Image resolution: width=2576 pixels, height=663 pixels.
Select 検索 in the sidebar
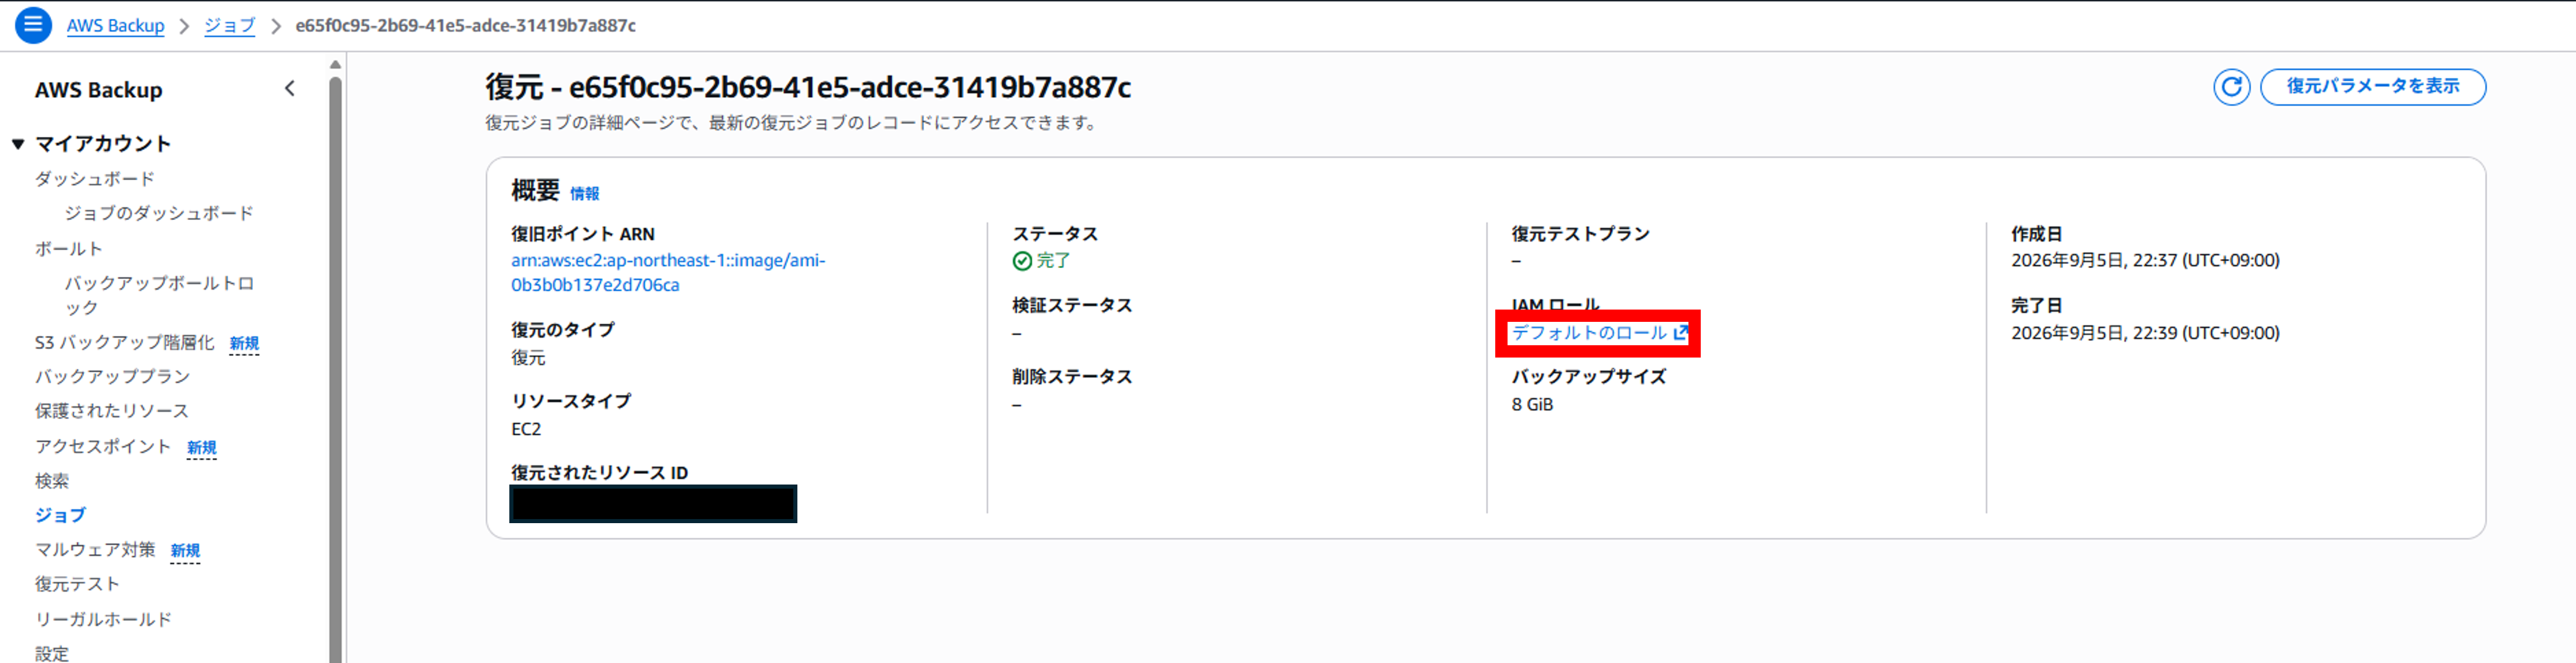(x=52, y=481)
